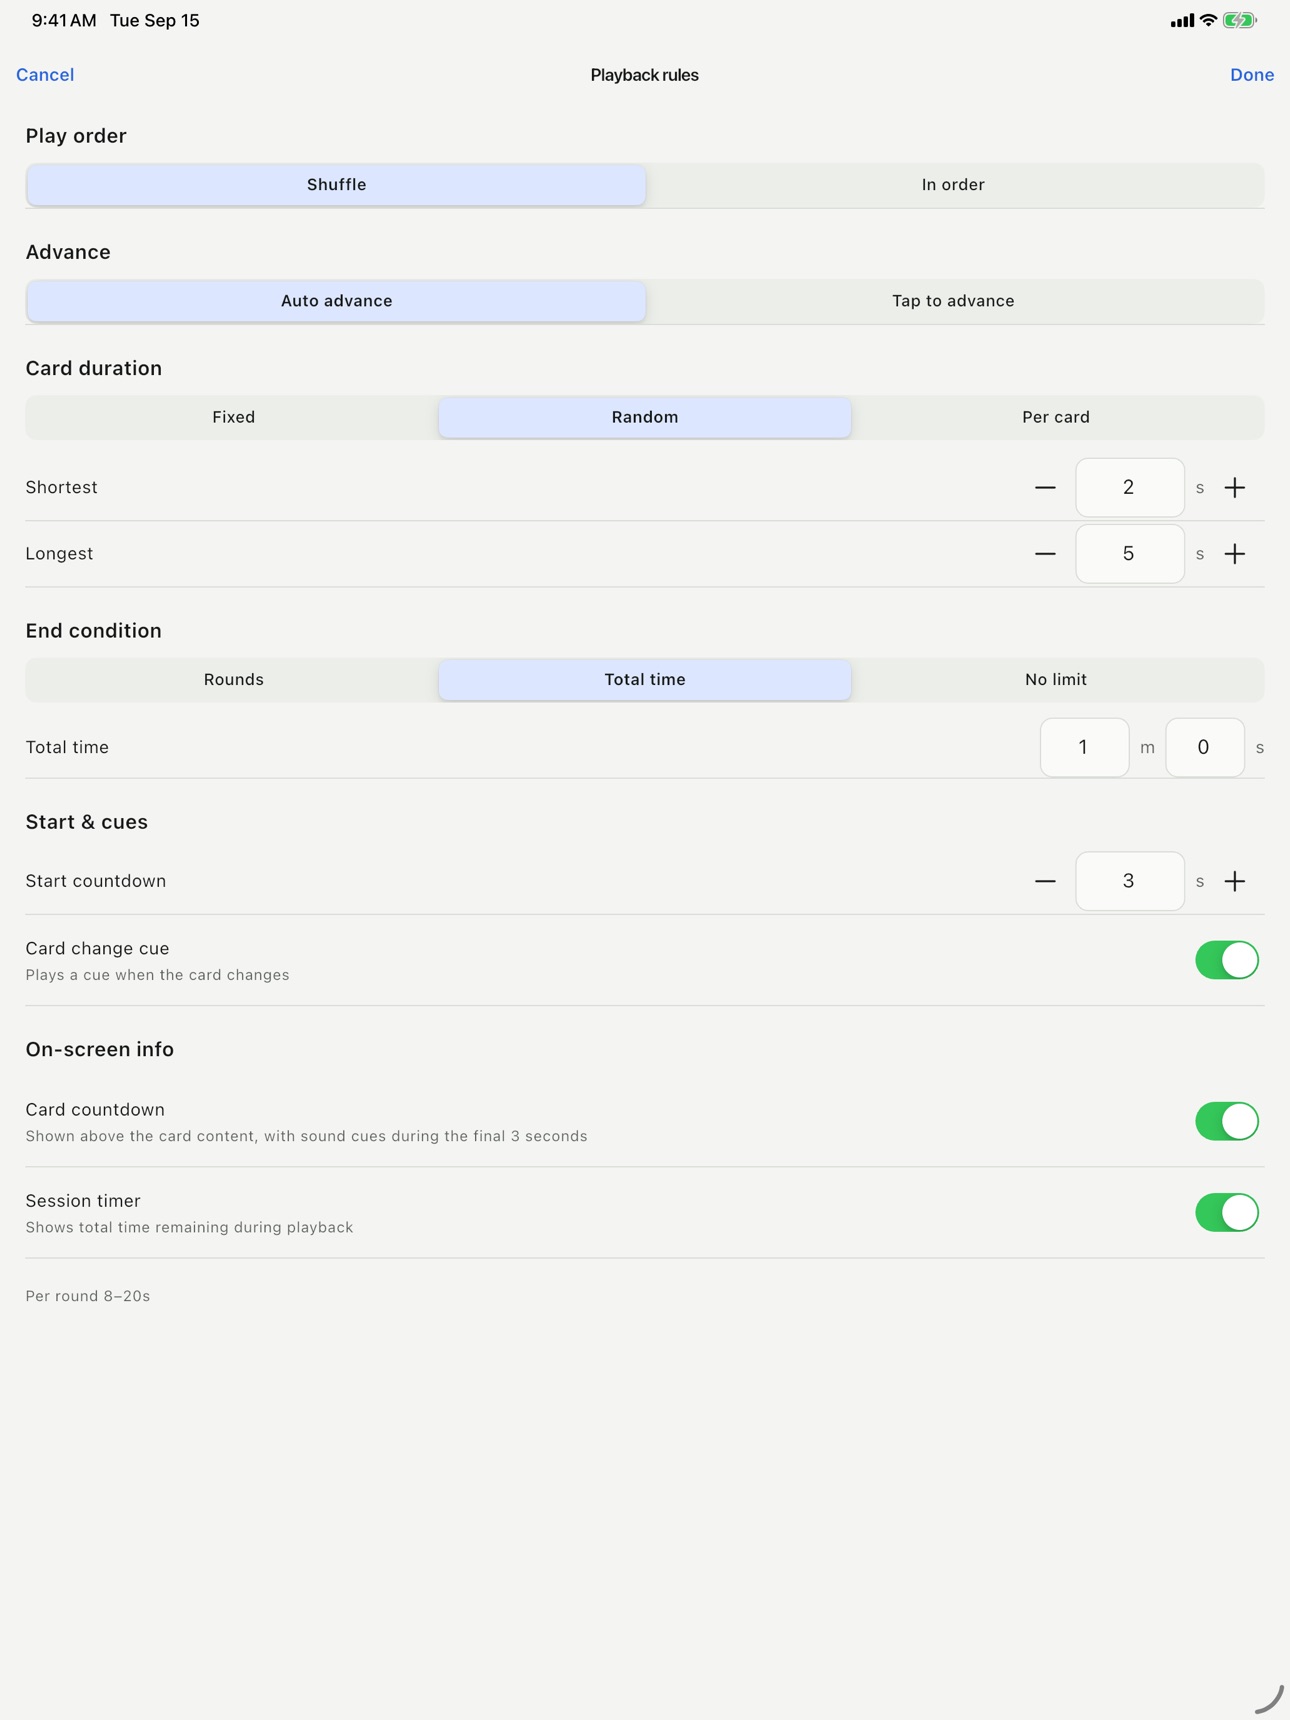Tap the plus icon for Longest duration
1290x1720 pixels.
[1235, 554]
